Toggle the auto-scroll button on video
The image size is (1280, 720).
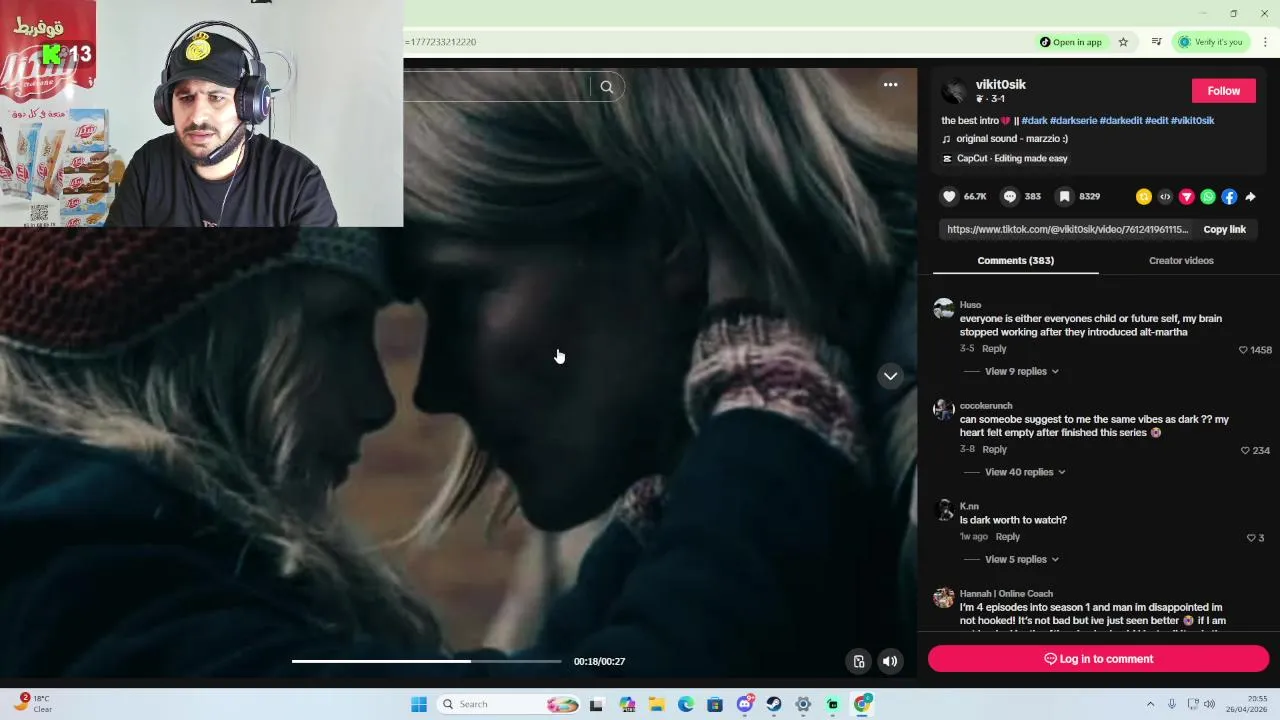click(858, 661)
